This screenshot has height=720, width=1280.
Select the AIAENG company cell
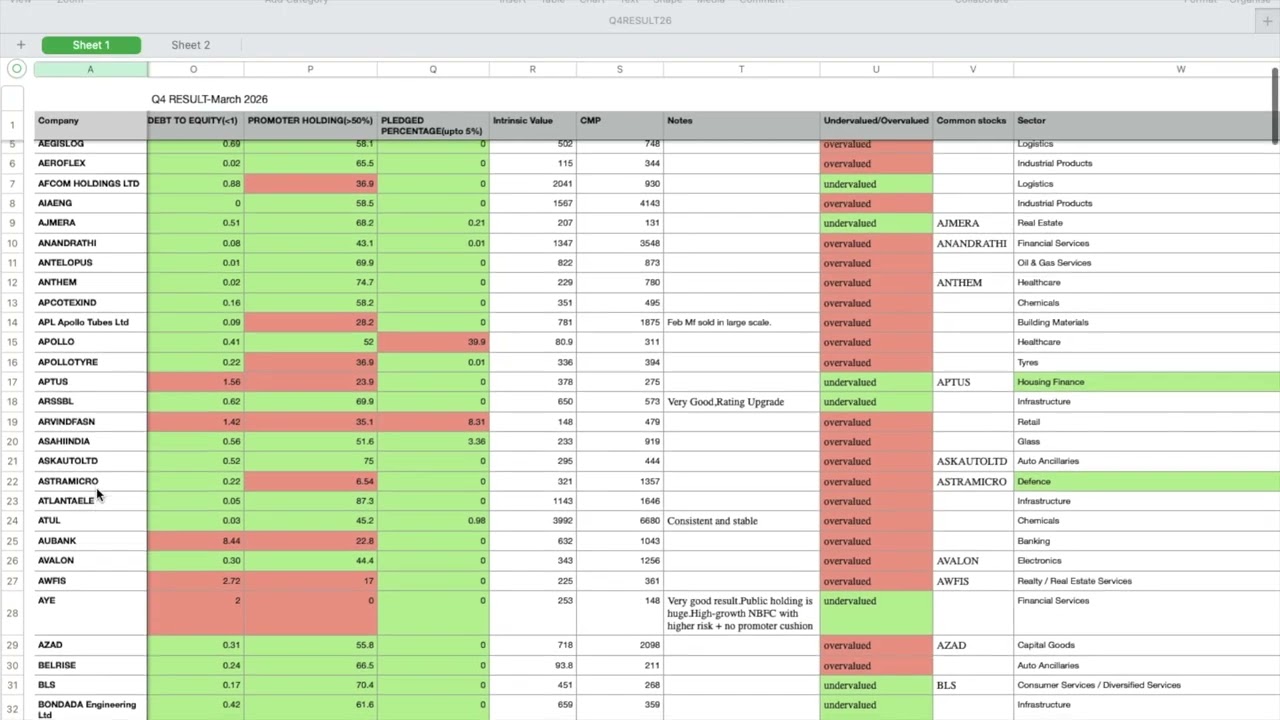[90, 203]
